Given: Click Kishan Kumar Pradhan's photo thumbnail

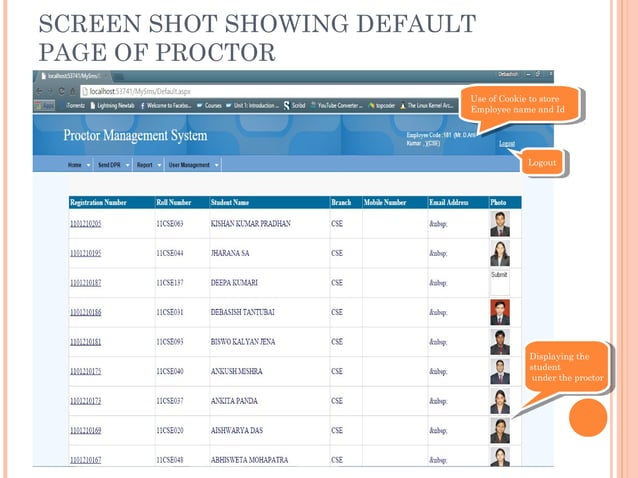Looking at the screenshot, I should 500,223.
